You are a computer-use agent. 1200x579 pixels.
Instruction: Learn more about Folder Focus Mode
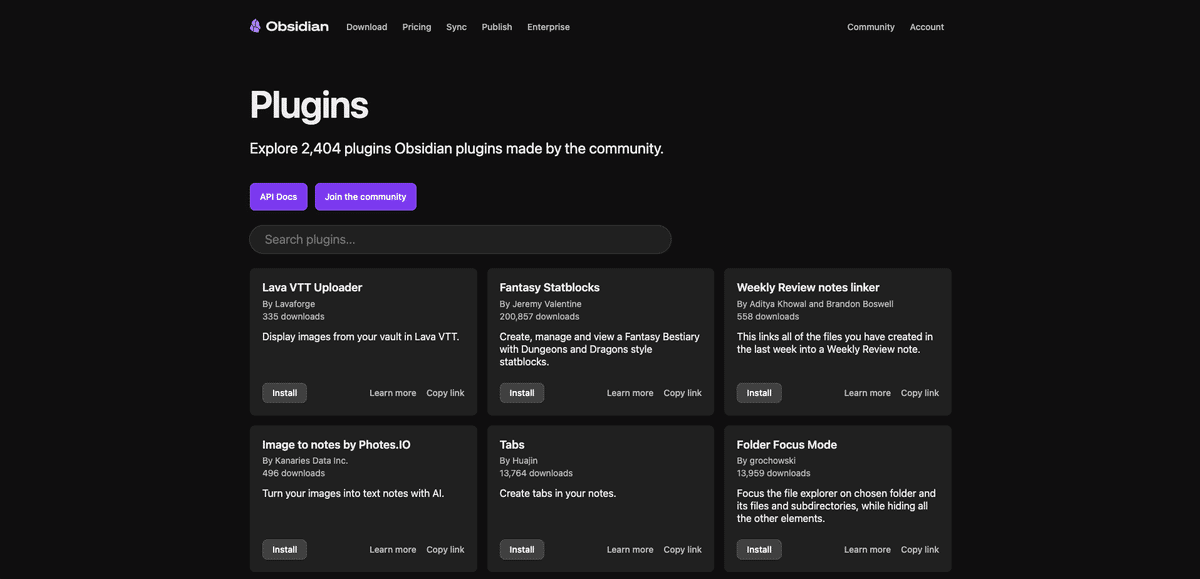[866, 550]
